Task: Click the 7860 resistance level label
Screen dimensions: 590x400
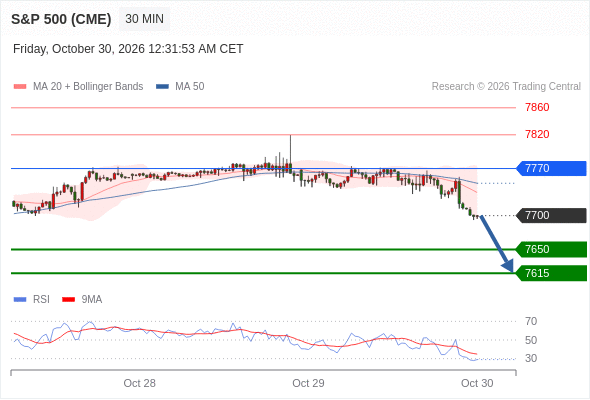Action: 537,108
